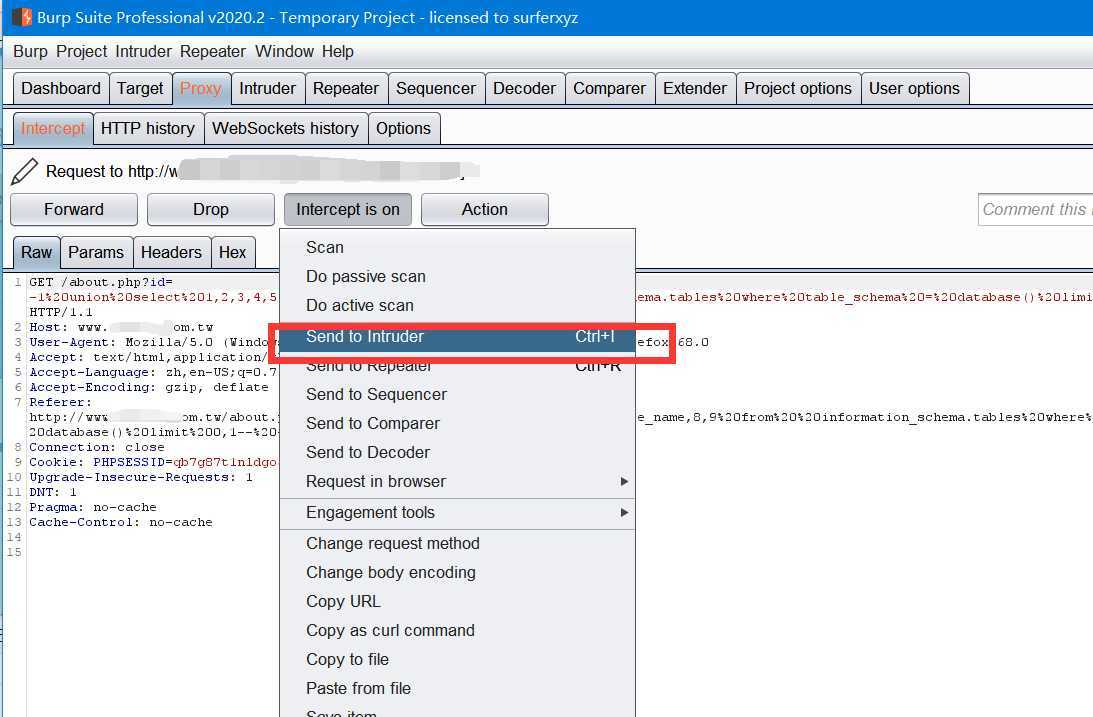The width and height of the screenshot is (1093, 717).
Task: Choose Send to Comparer
Action: coord(457,424)
